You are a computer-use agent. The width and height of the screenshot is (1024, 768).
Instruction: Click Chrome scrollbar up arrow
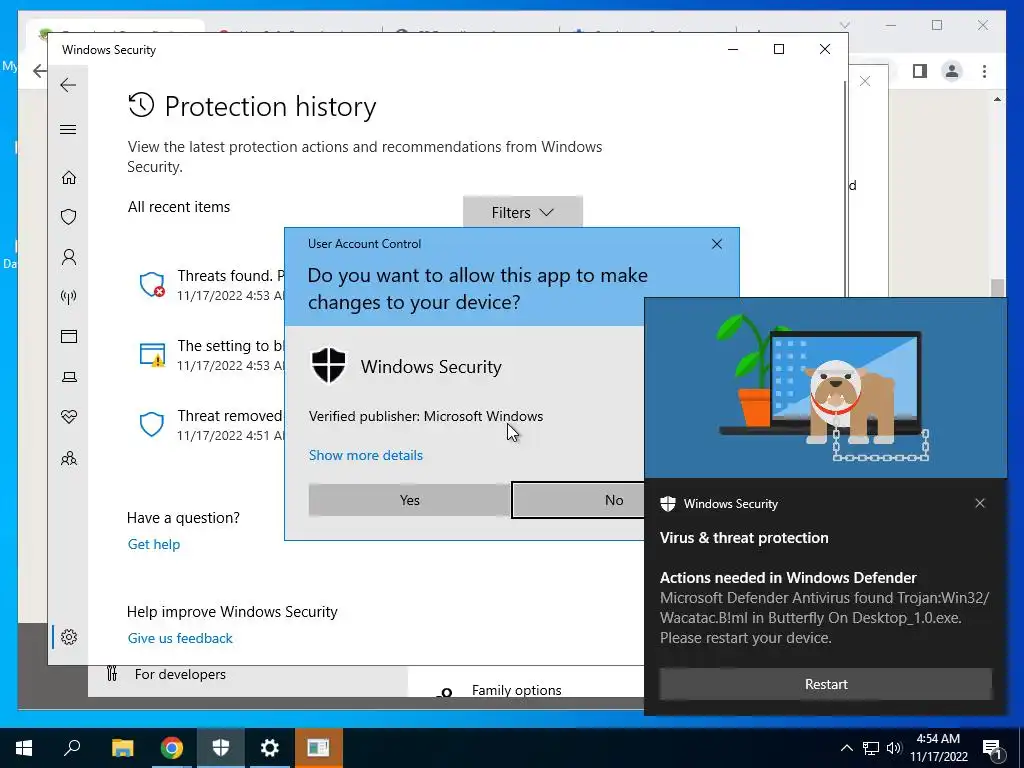tap(997, 99)
